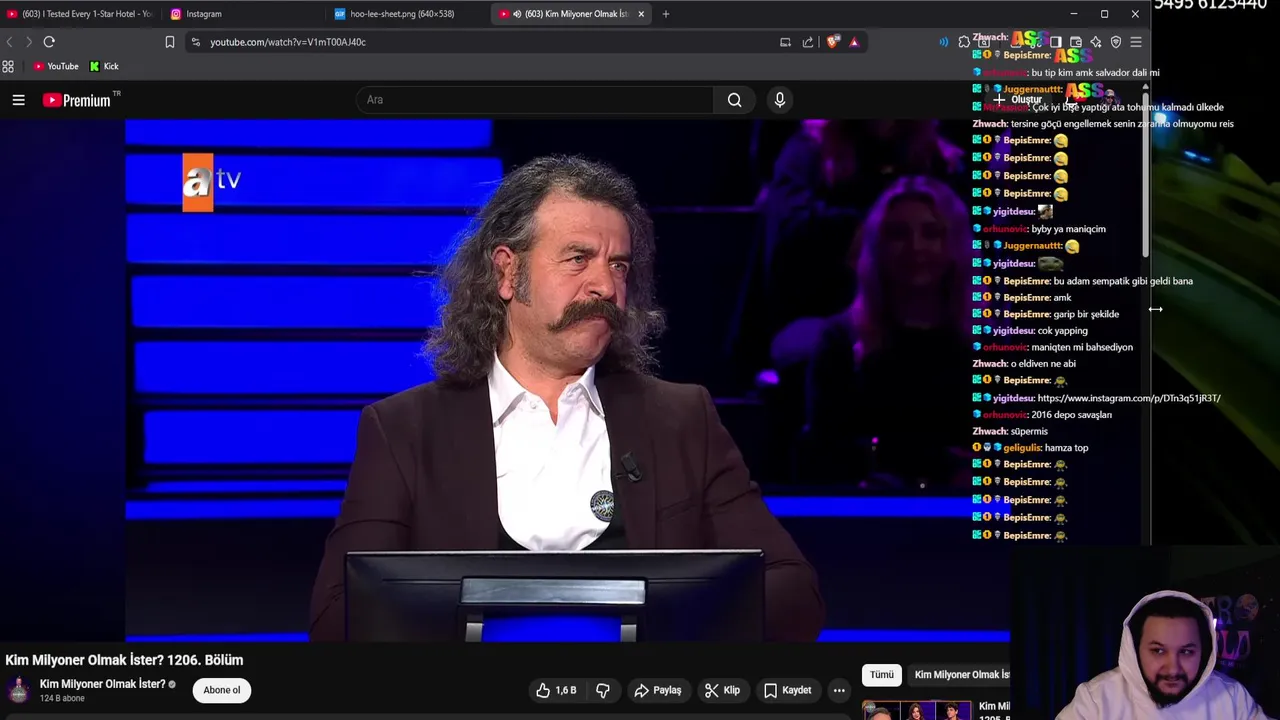
Task: Reload the page with the refresh icon
Action: [x=49, y=42]
